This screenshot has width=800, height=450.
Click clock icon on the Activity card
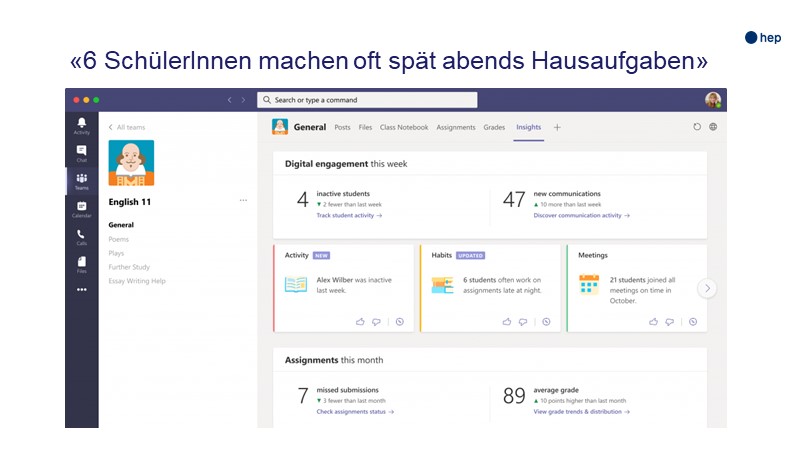pos(399,322)
